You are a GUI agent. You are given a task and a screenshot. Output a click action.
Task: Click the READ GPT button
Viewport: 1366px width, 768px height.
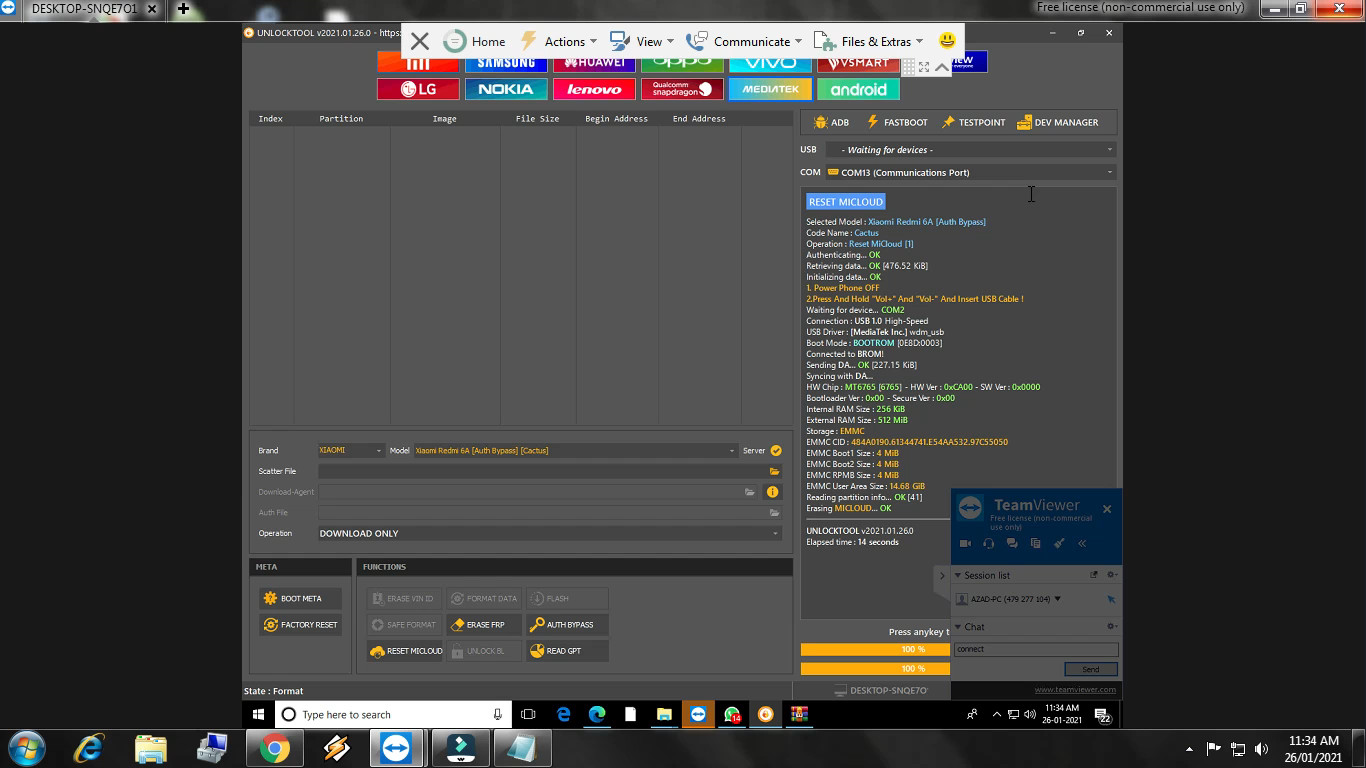click(x=567, y=650)
